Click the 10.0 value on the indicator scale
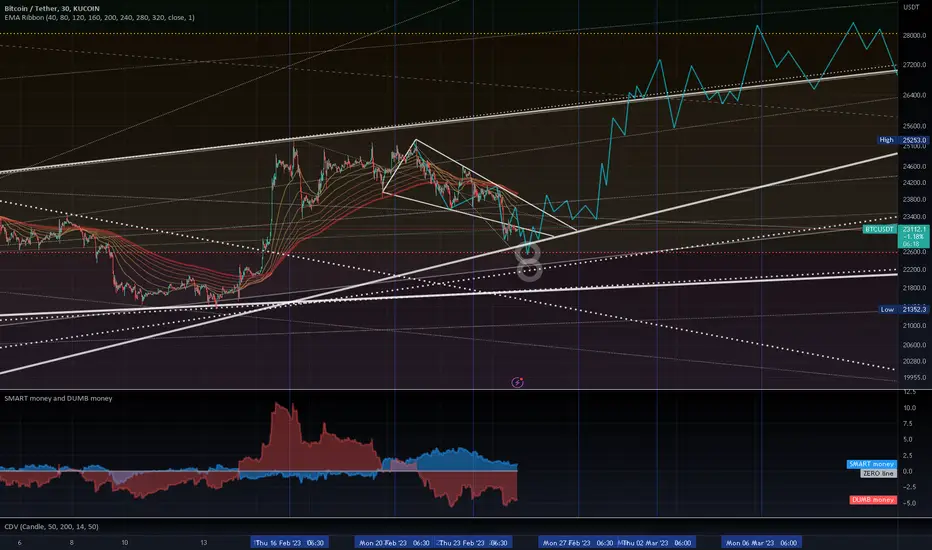This screenshot has height=550, width=932. 909,408
